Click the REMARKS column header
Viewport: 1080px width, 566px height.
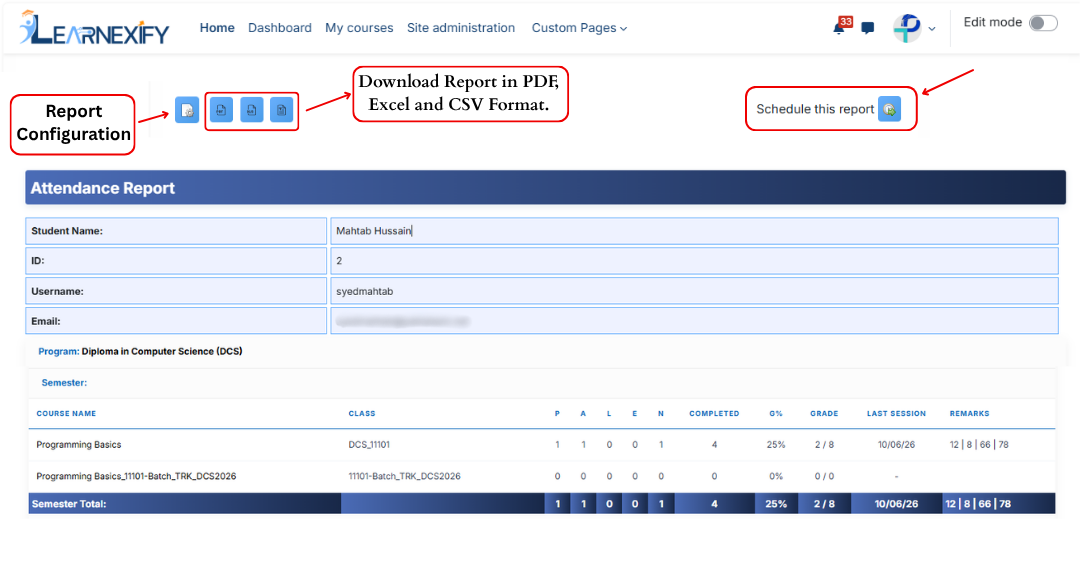click(x=969, y=414)
